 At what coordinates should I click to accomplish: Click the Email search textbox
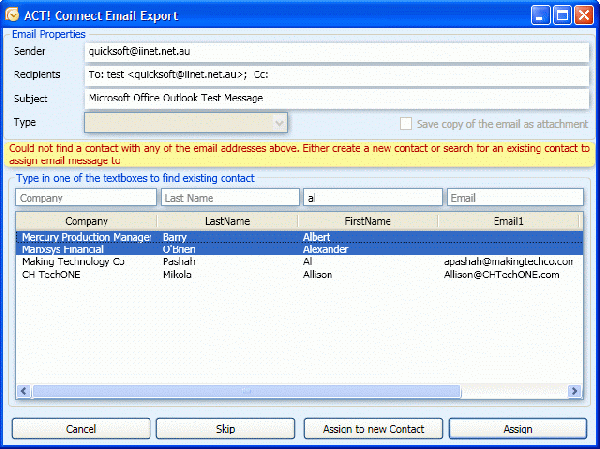point(515,198)
